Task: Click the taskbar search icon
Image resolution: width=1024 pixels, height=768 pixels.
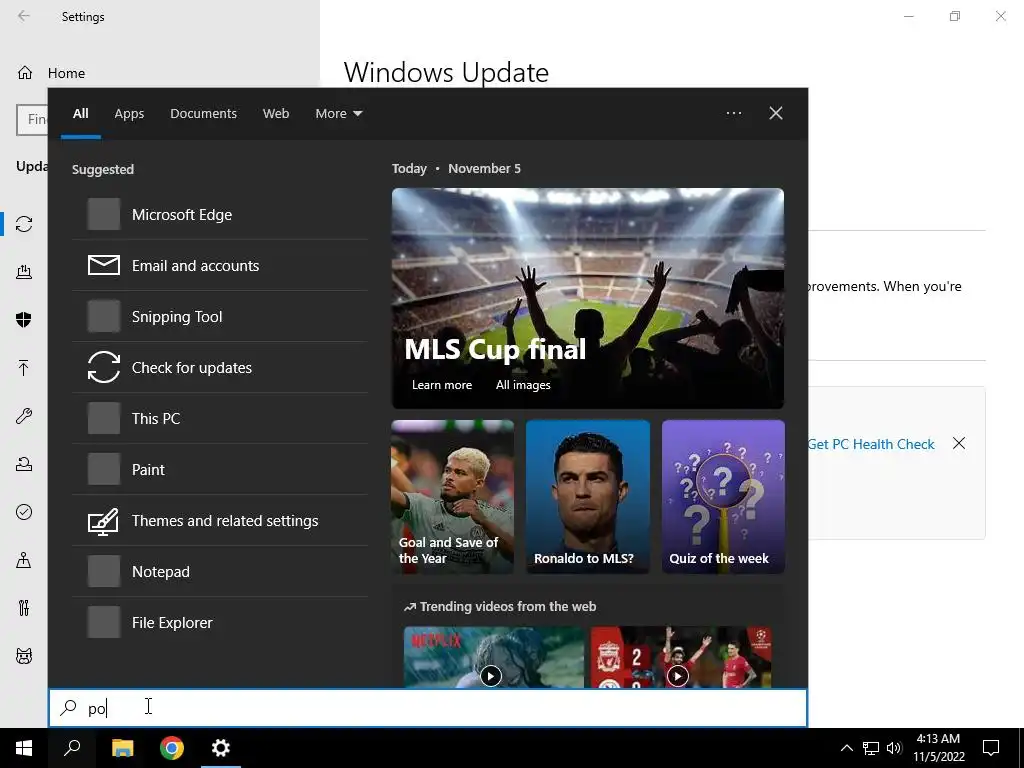Action: pyautogui.click(x=72, y=748)
